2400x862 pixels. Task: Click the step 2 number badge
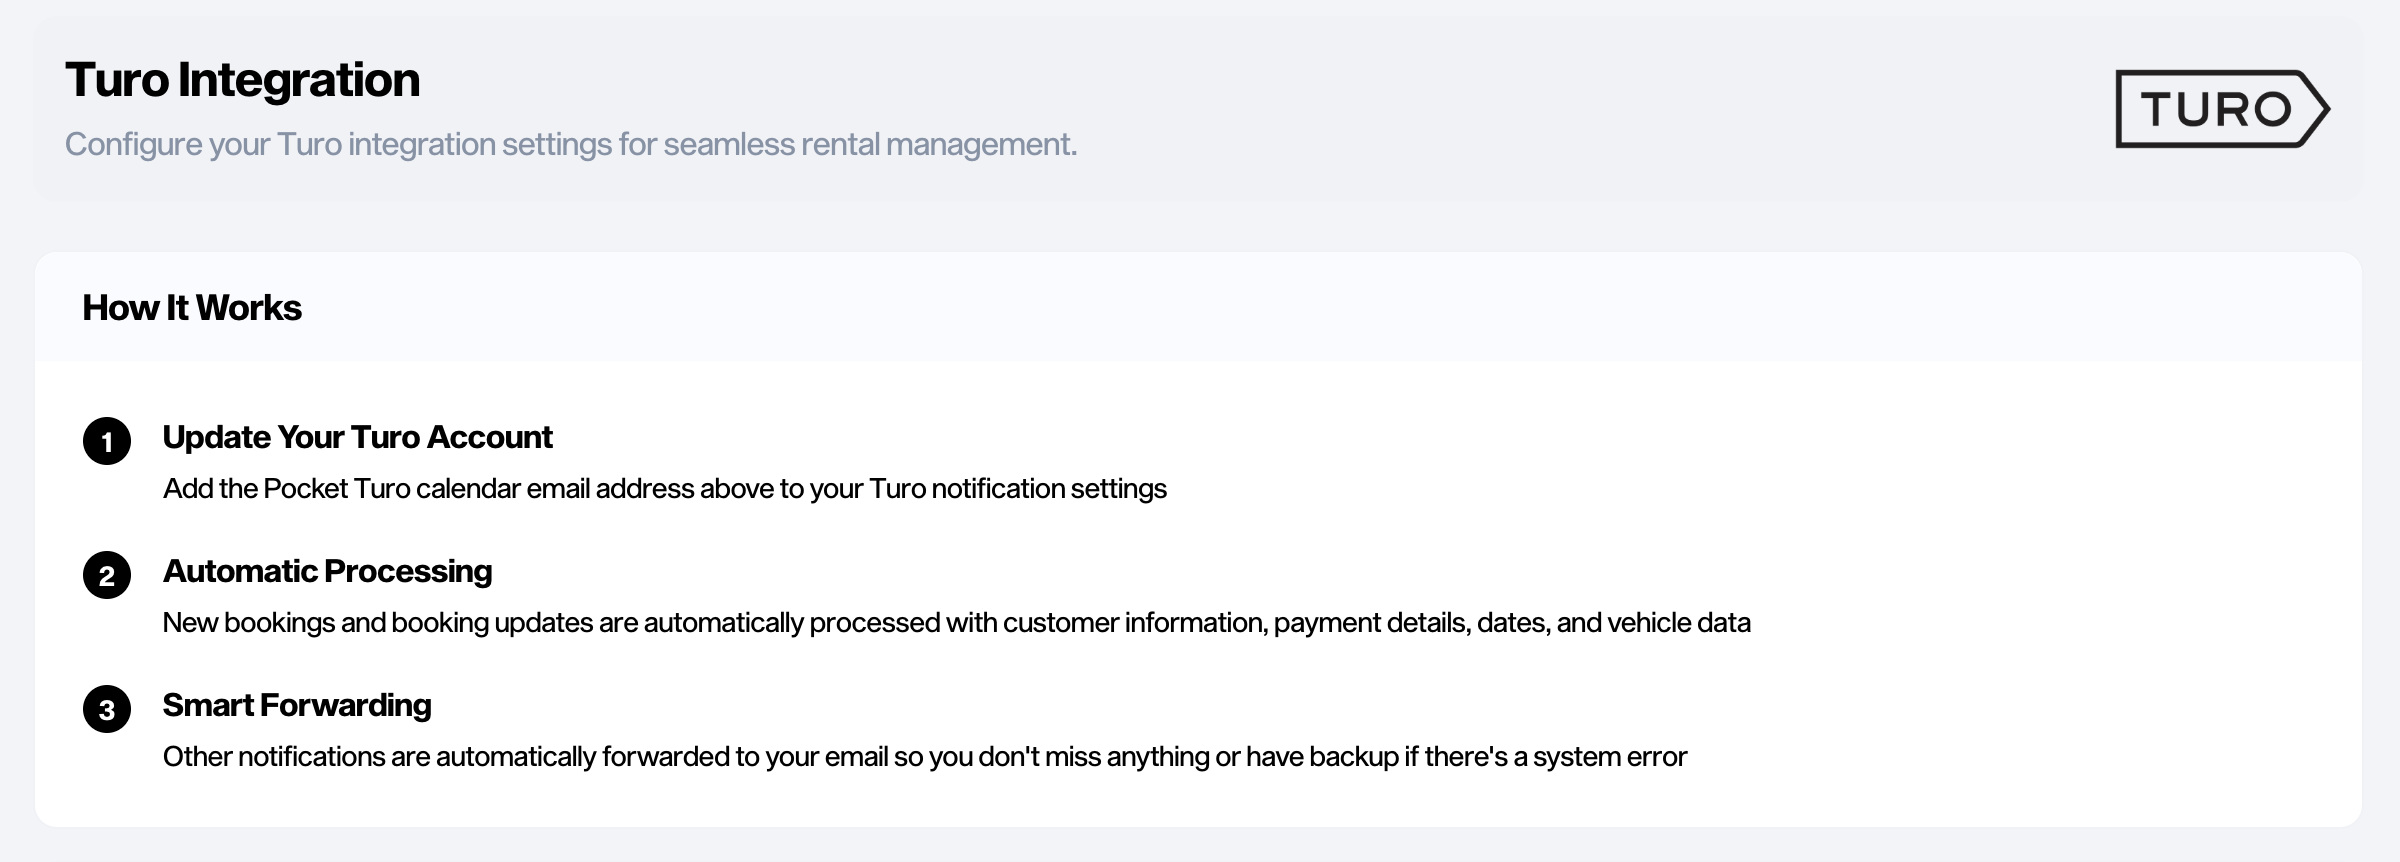(x=107, y=575)
